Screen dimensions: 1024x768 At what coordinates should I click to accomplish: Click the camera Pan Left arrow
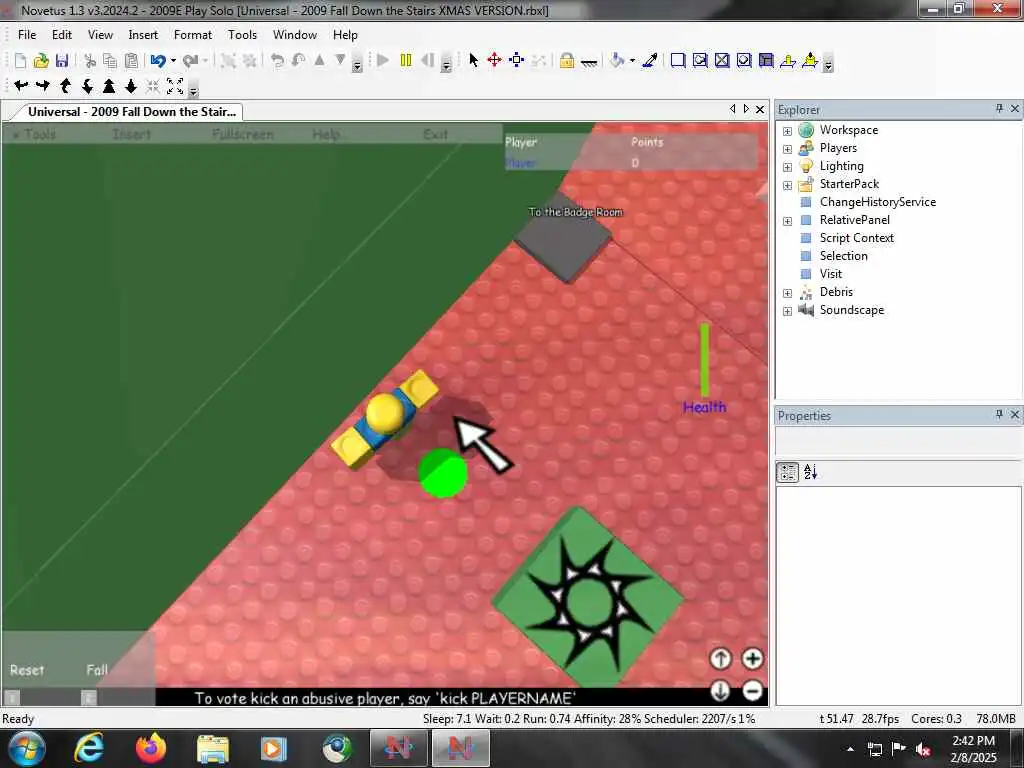point(21,86)
